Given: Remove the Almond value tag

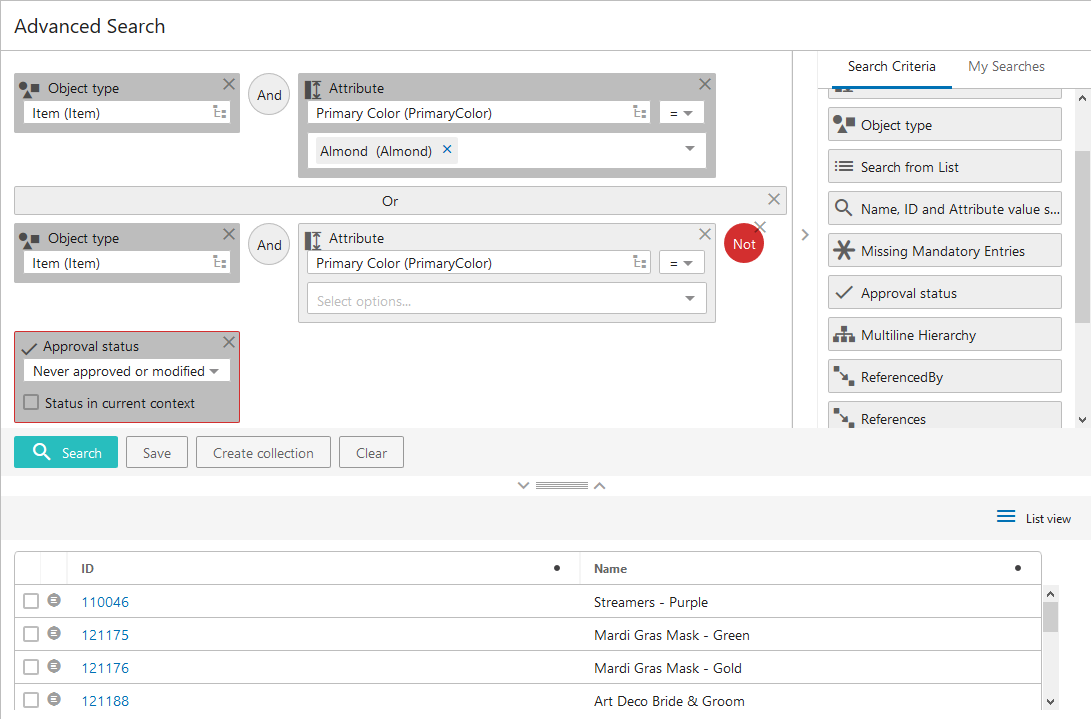Looking at the screenshot, I should [x=447, y=150].
